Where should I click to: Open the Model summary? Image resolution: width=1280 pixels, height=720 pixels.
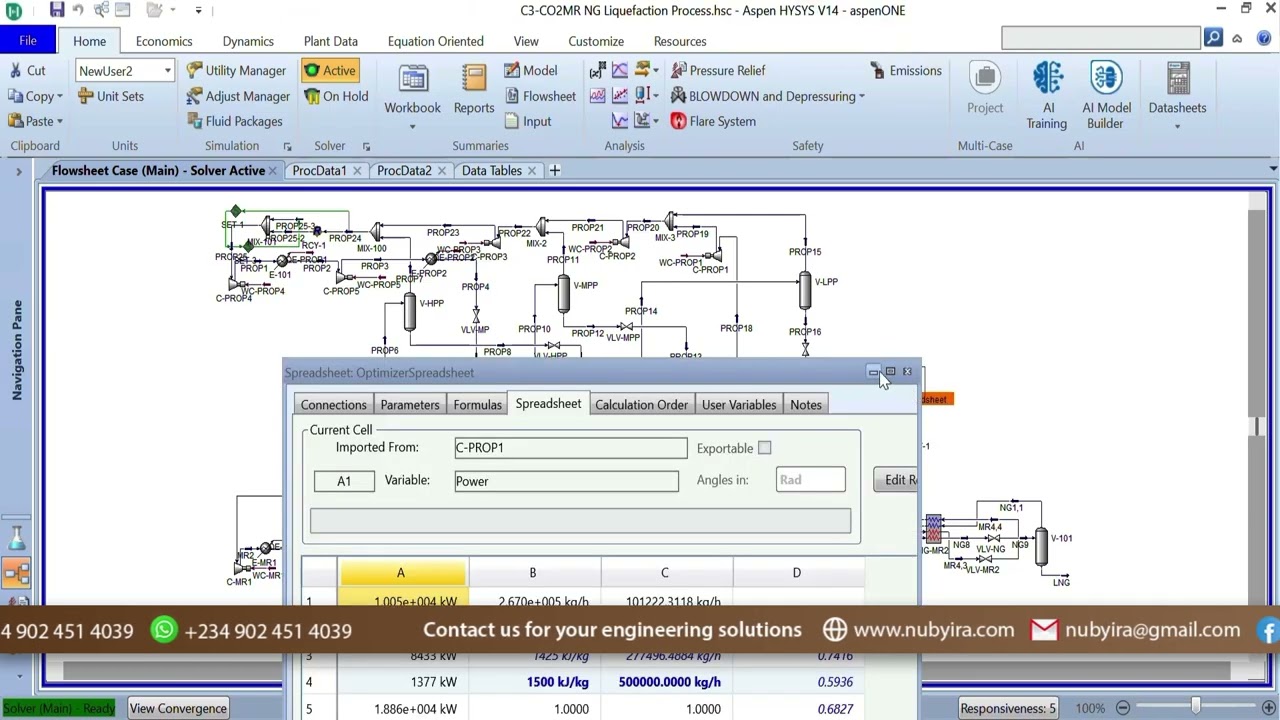[x=530, y=70]
